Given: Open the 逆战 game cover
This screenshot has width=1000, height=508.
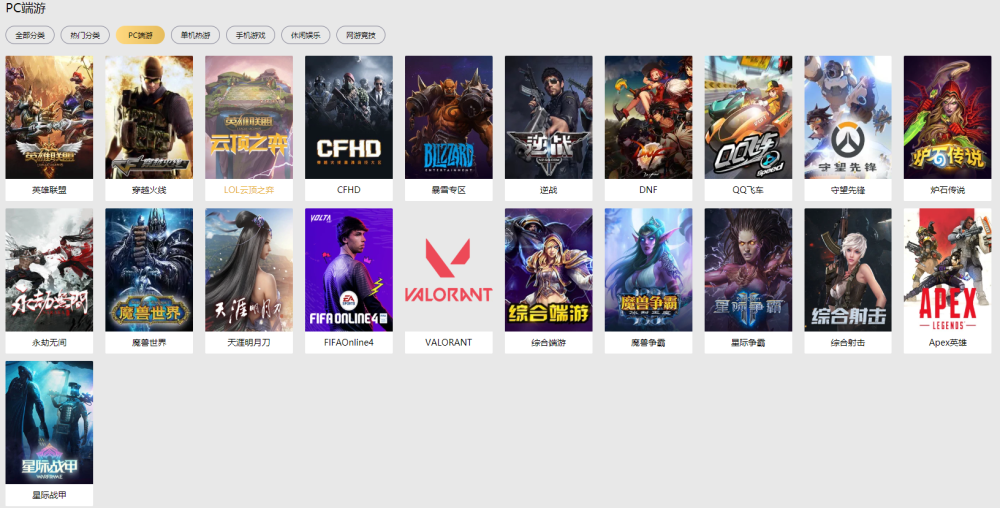Looking at the screenshot, I should pos(548,117).
